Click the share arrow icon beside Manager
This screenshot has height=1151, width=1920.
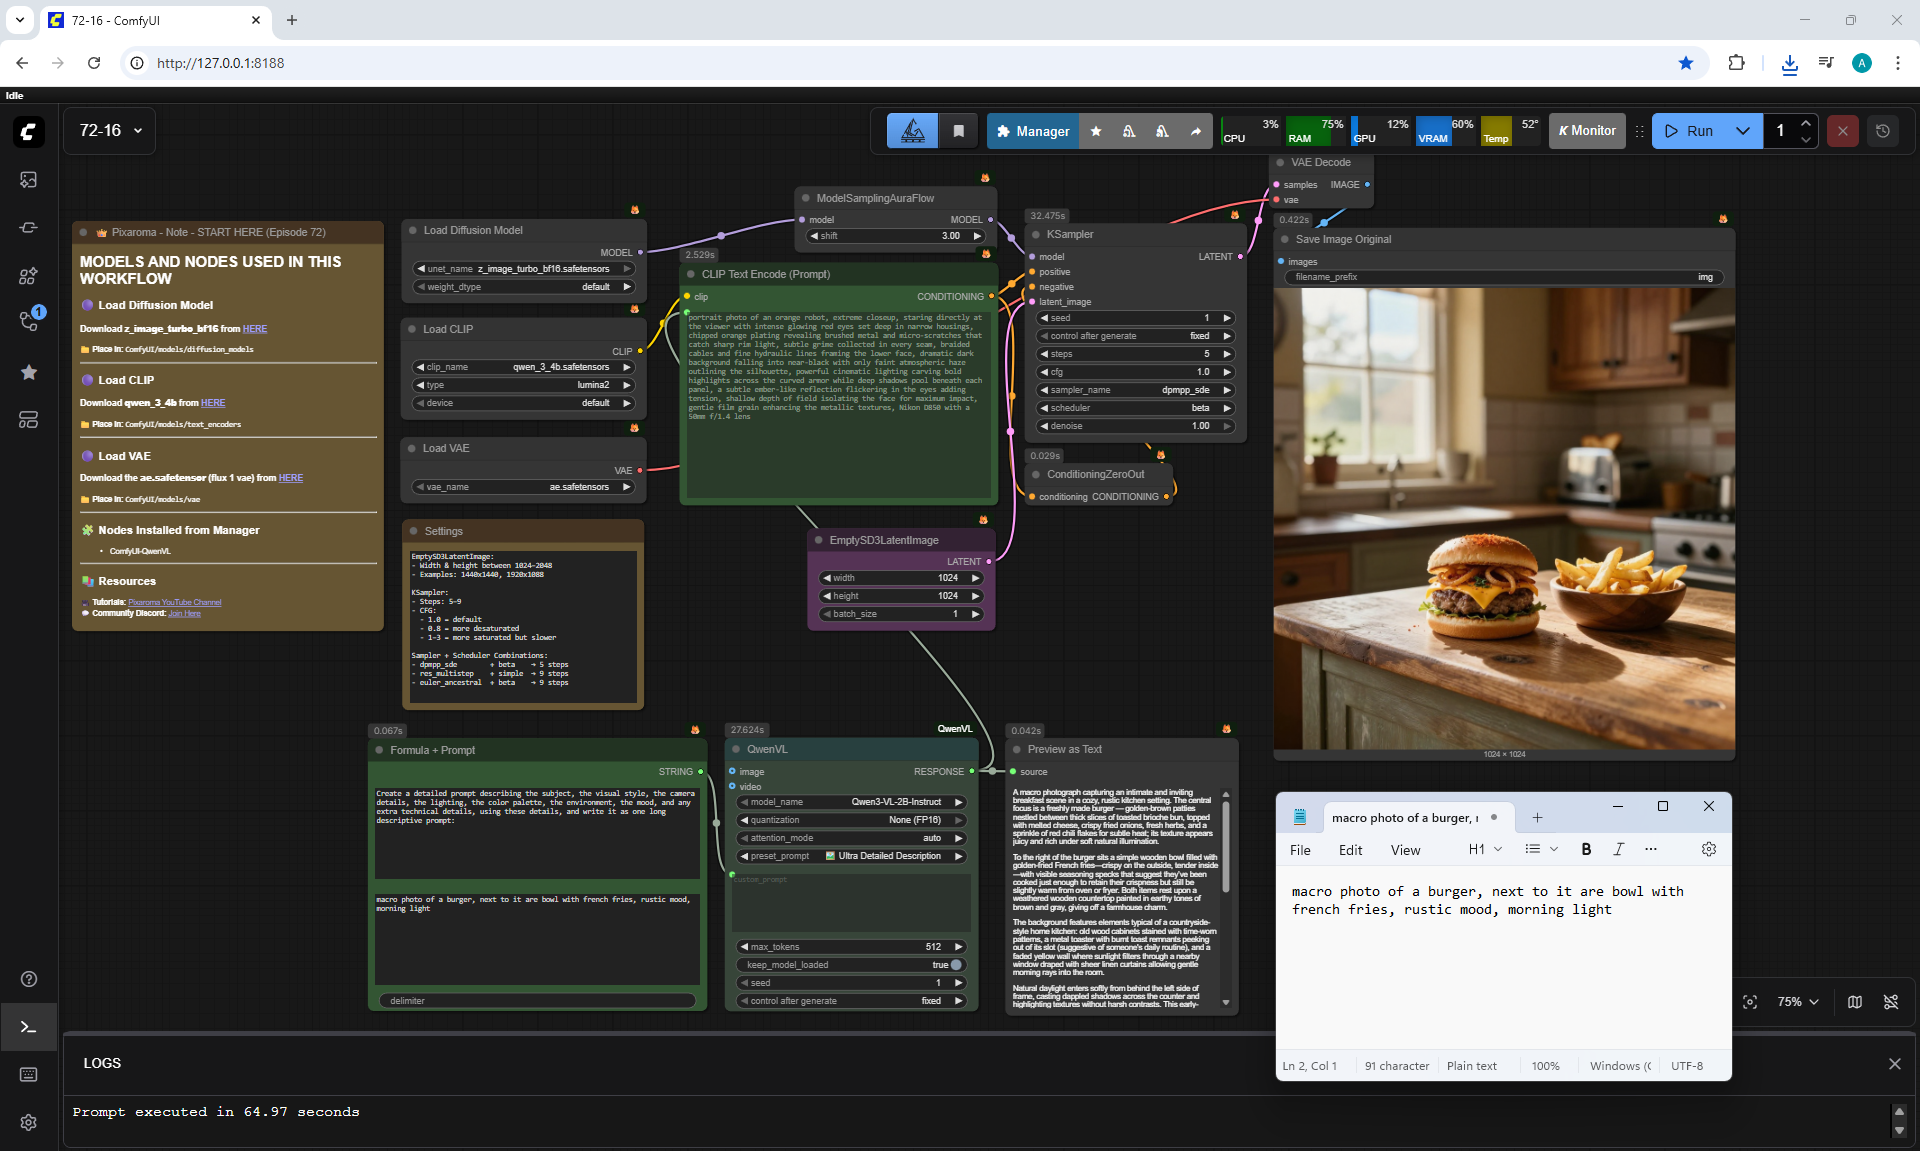click(x=1196, y=131)
